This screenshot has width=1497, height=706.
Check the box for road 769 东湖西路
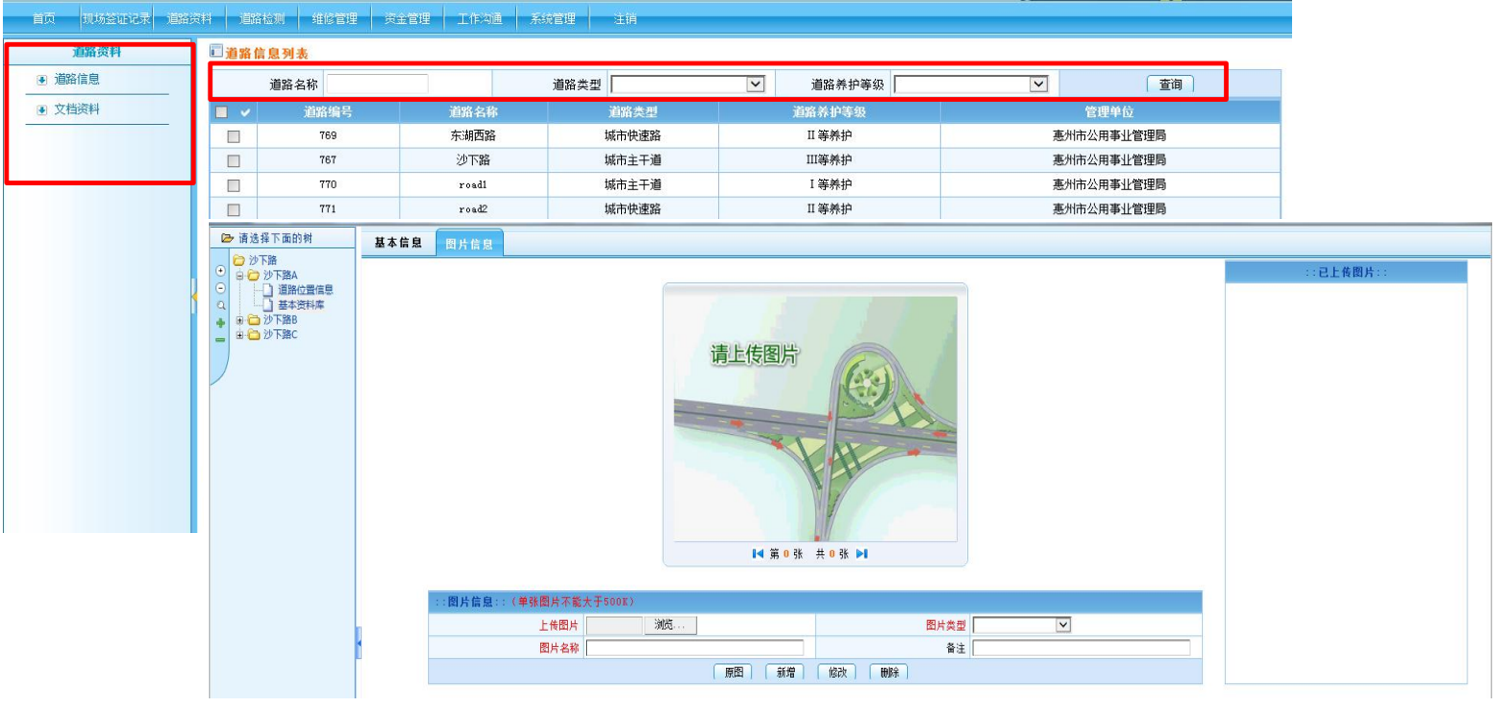233,136
